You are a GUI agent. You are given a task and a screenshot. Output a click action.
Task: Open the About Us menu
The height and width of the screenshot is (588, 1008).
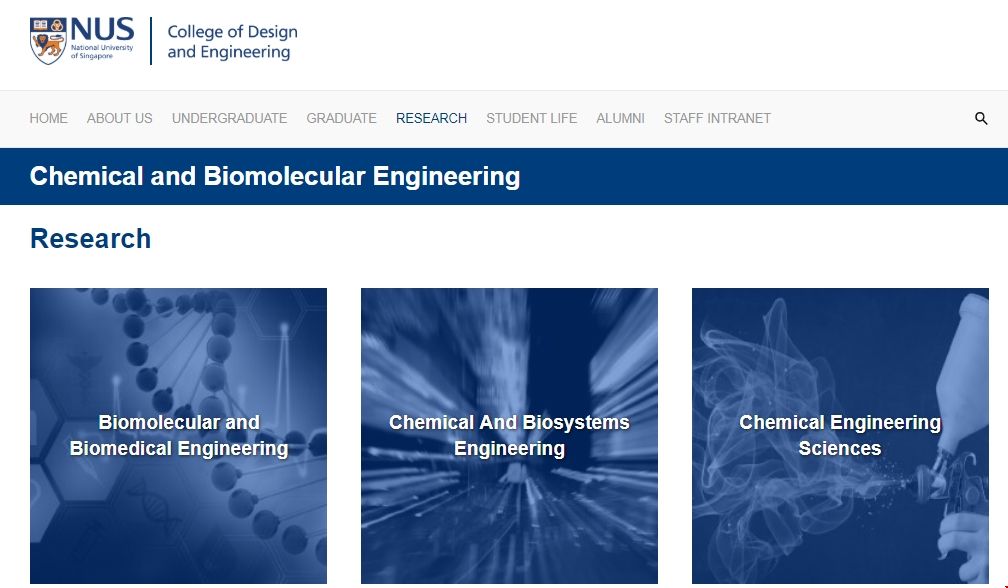coord(120,118)
